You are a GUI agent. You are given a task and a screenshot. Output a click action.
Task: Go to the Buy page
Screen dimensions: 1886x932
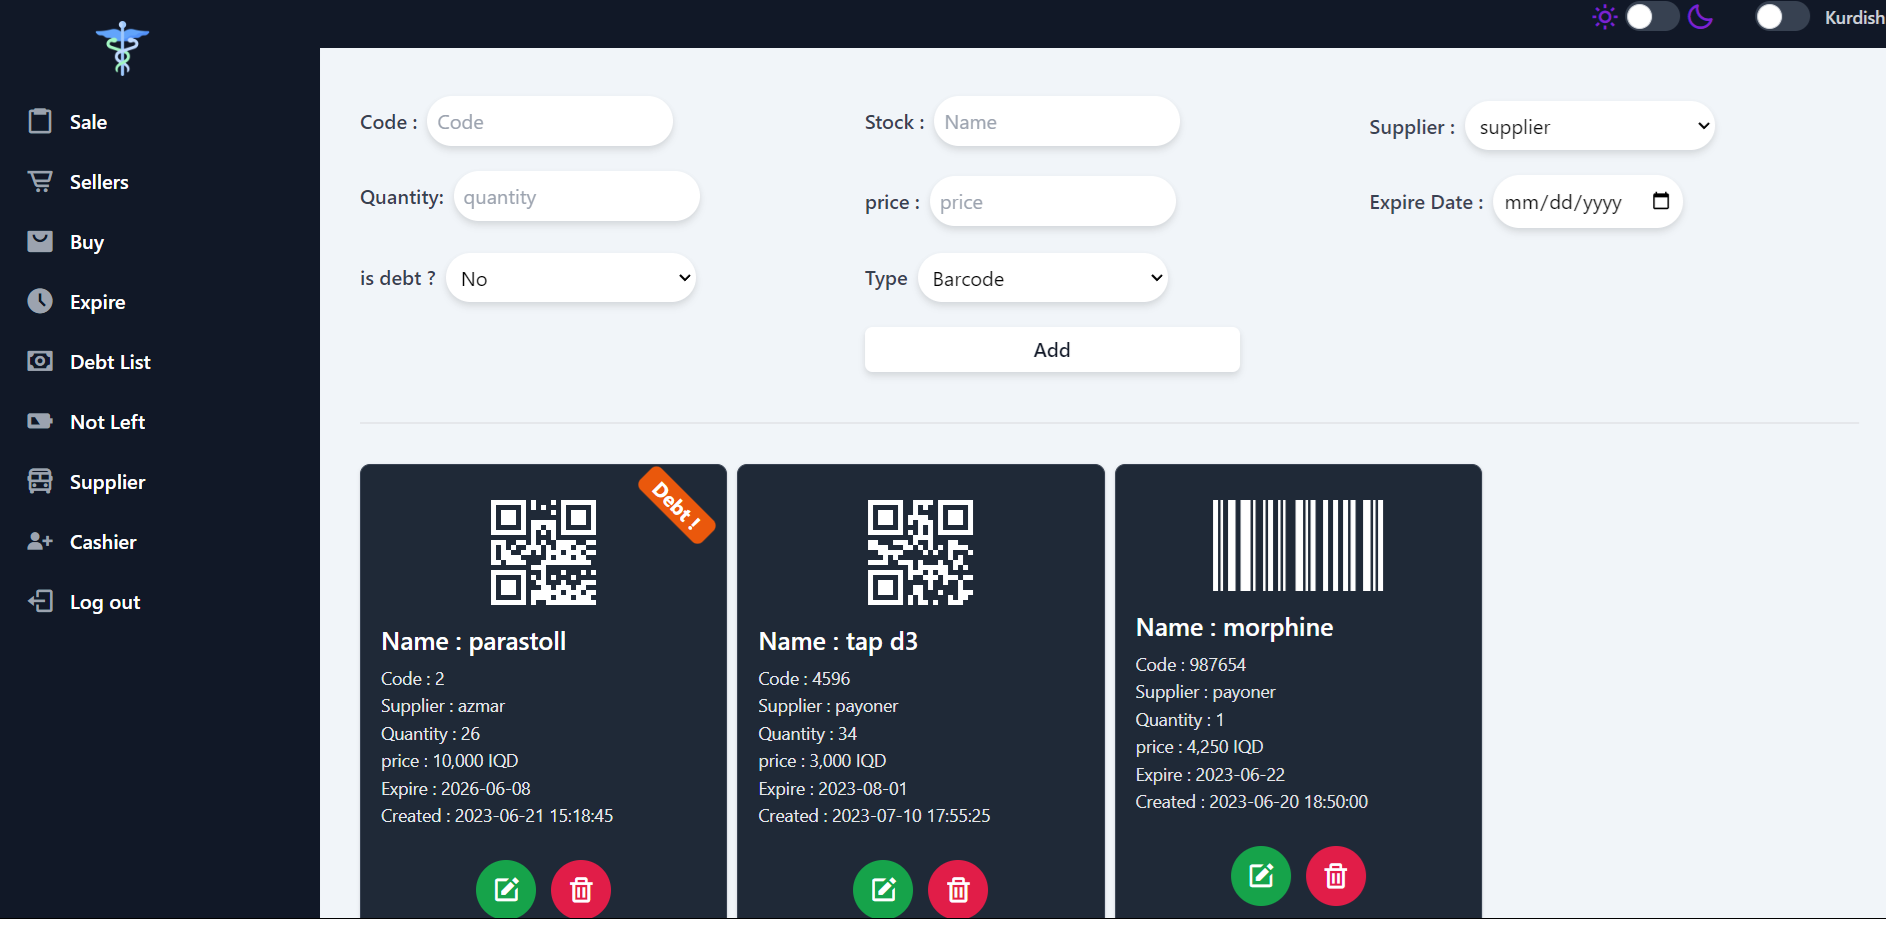click(x=87, y=242)
